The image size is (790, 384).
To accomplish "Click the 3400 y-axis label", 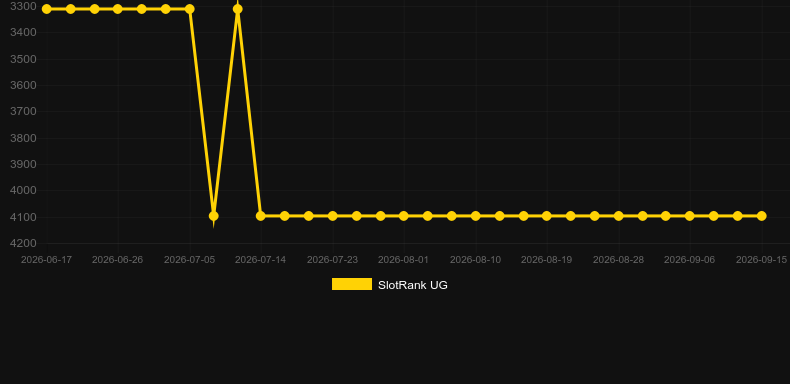I will coord(23,33).
